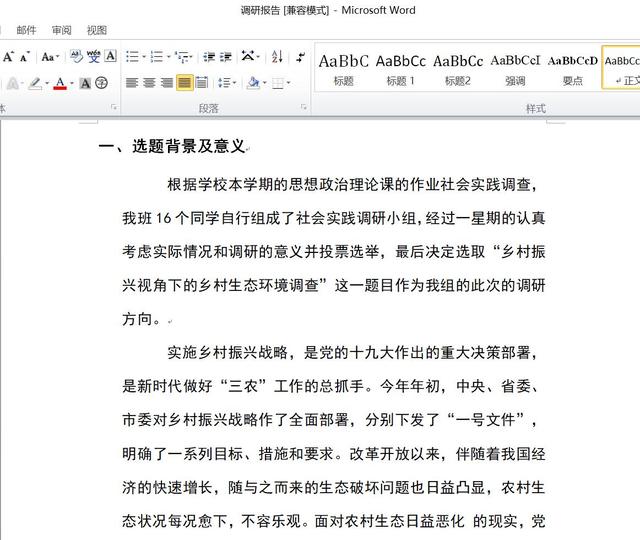Open the Phonetic Guide (wén) tool

[93, 56]
